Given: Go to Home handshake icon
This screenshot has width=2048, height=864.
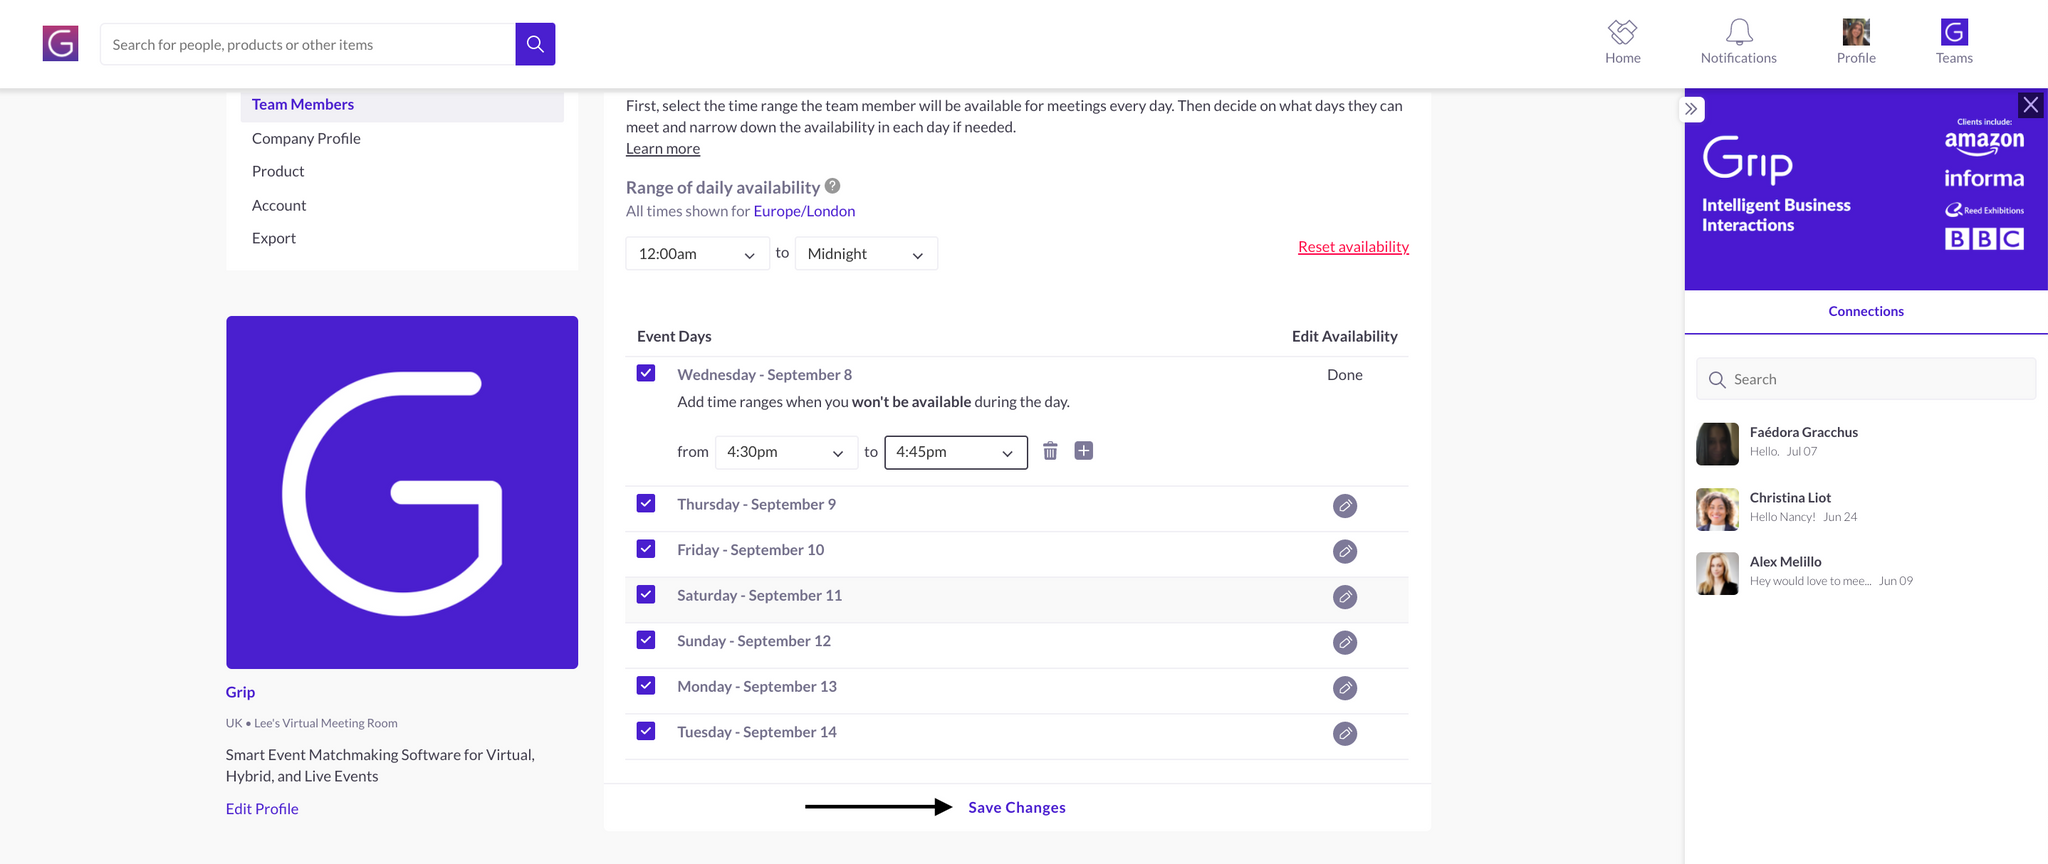Looking at the screenshot, I should click(x=1622, y=33).
